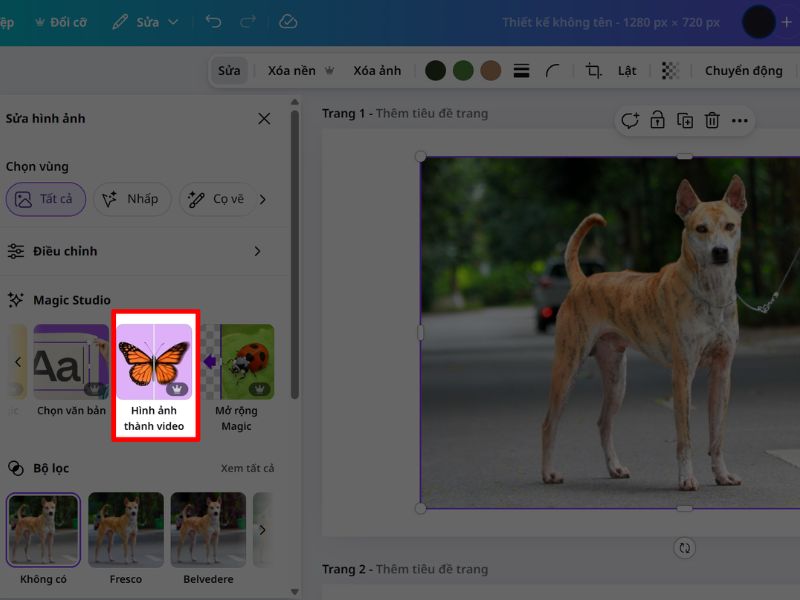Select the 'Tất cả' selection option
This screenshot has height=600, width=800.
tap(46, 199)
